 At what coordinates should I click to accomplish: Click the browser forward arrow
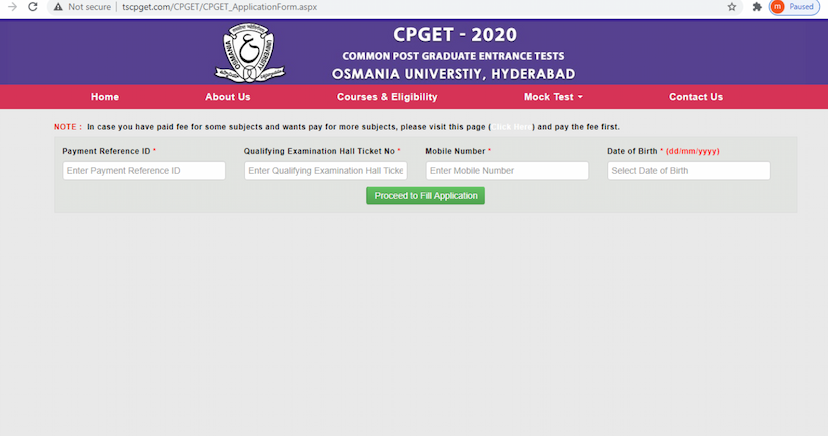(12, 7)
